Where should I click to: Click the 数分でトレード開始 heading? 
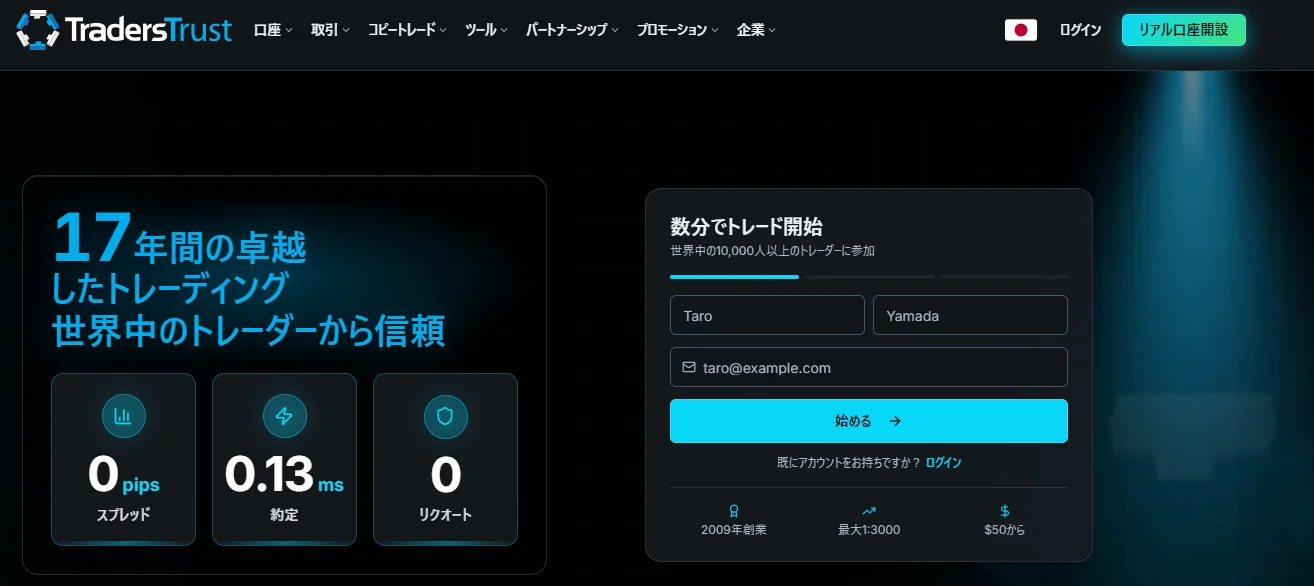pos(746,226)
